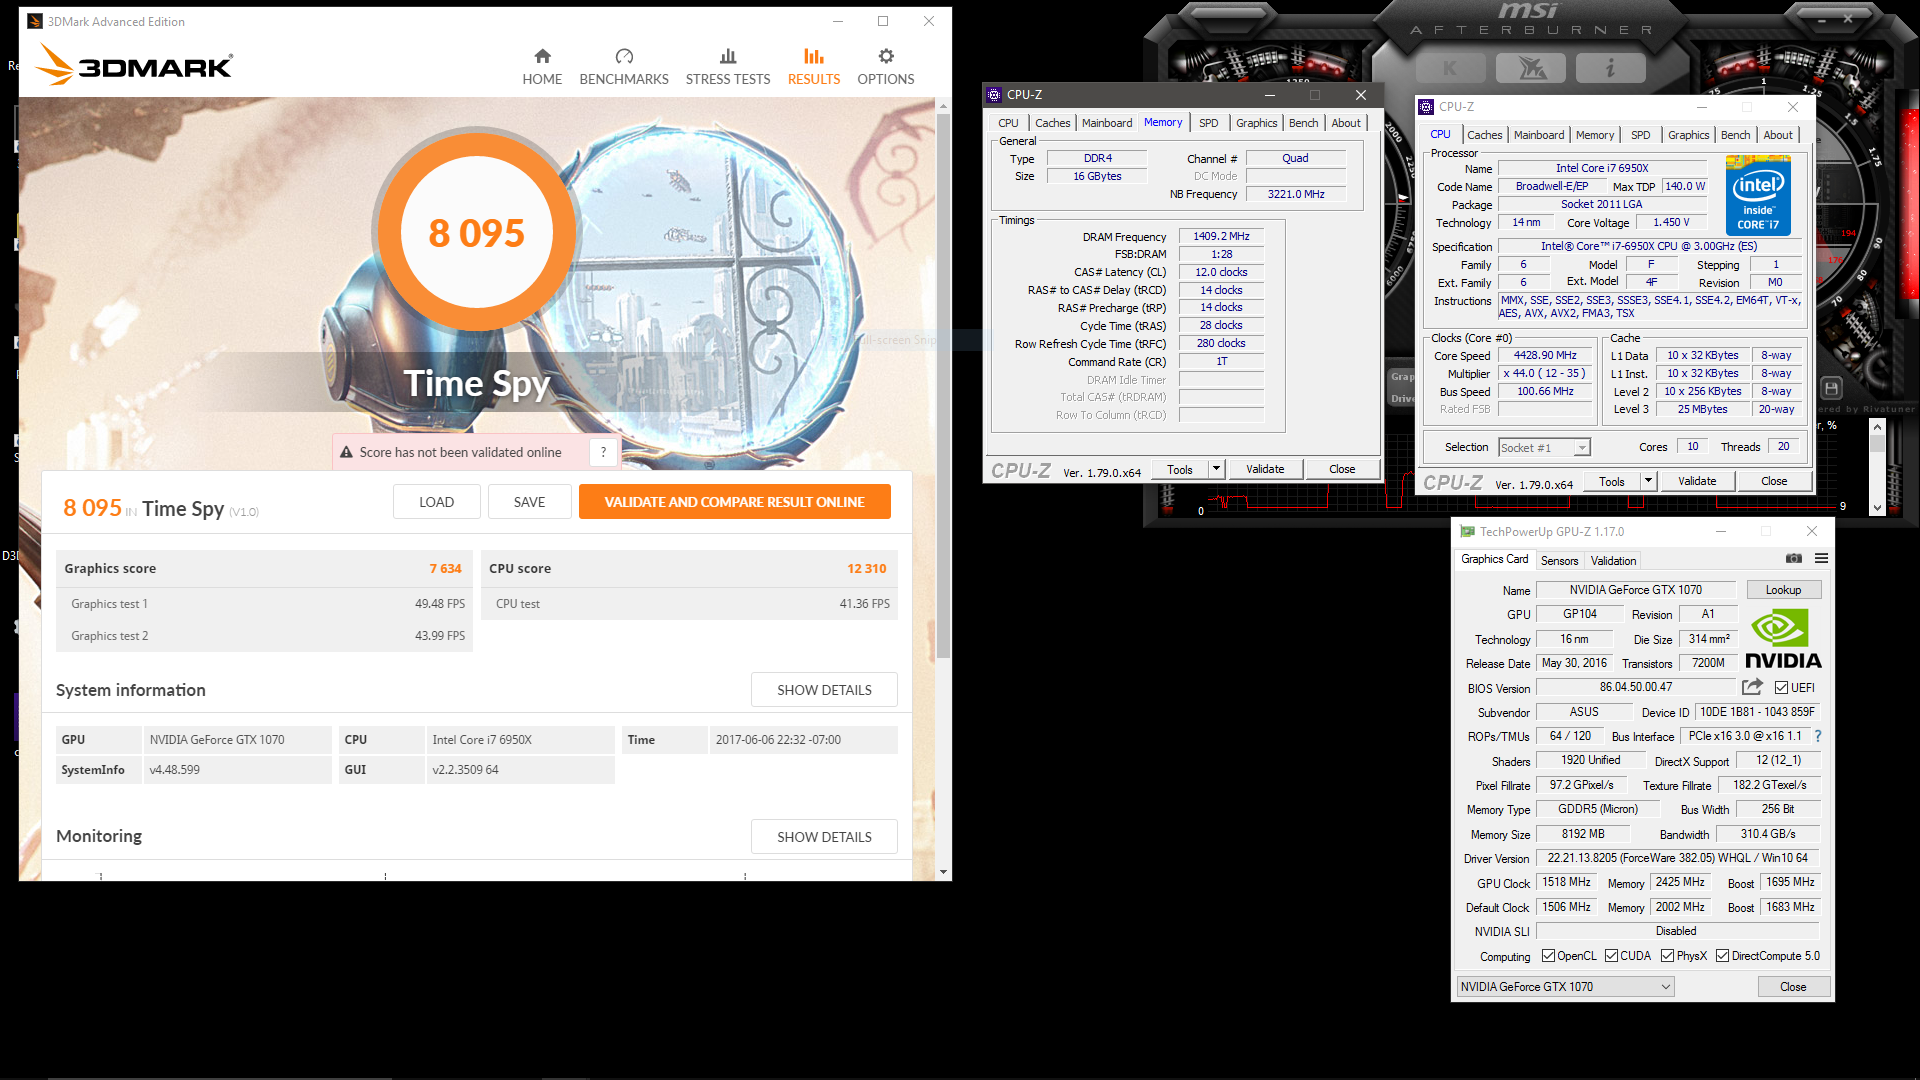The height and width of the screenshot is (1080, 1920).
Task: Open Graphics tab in CPU-Z Memory window
Action: point(1256,123)
